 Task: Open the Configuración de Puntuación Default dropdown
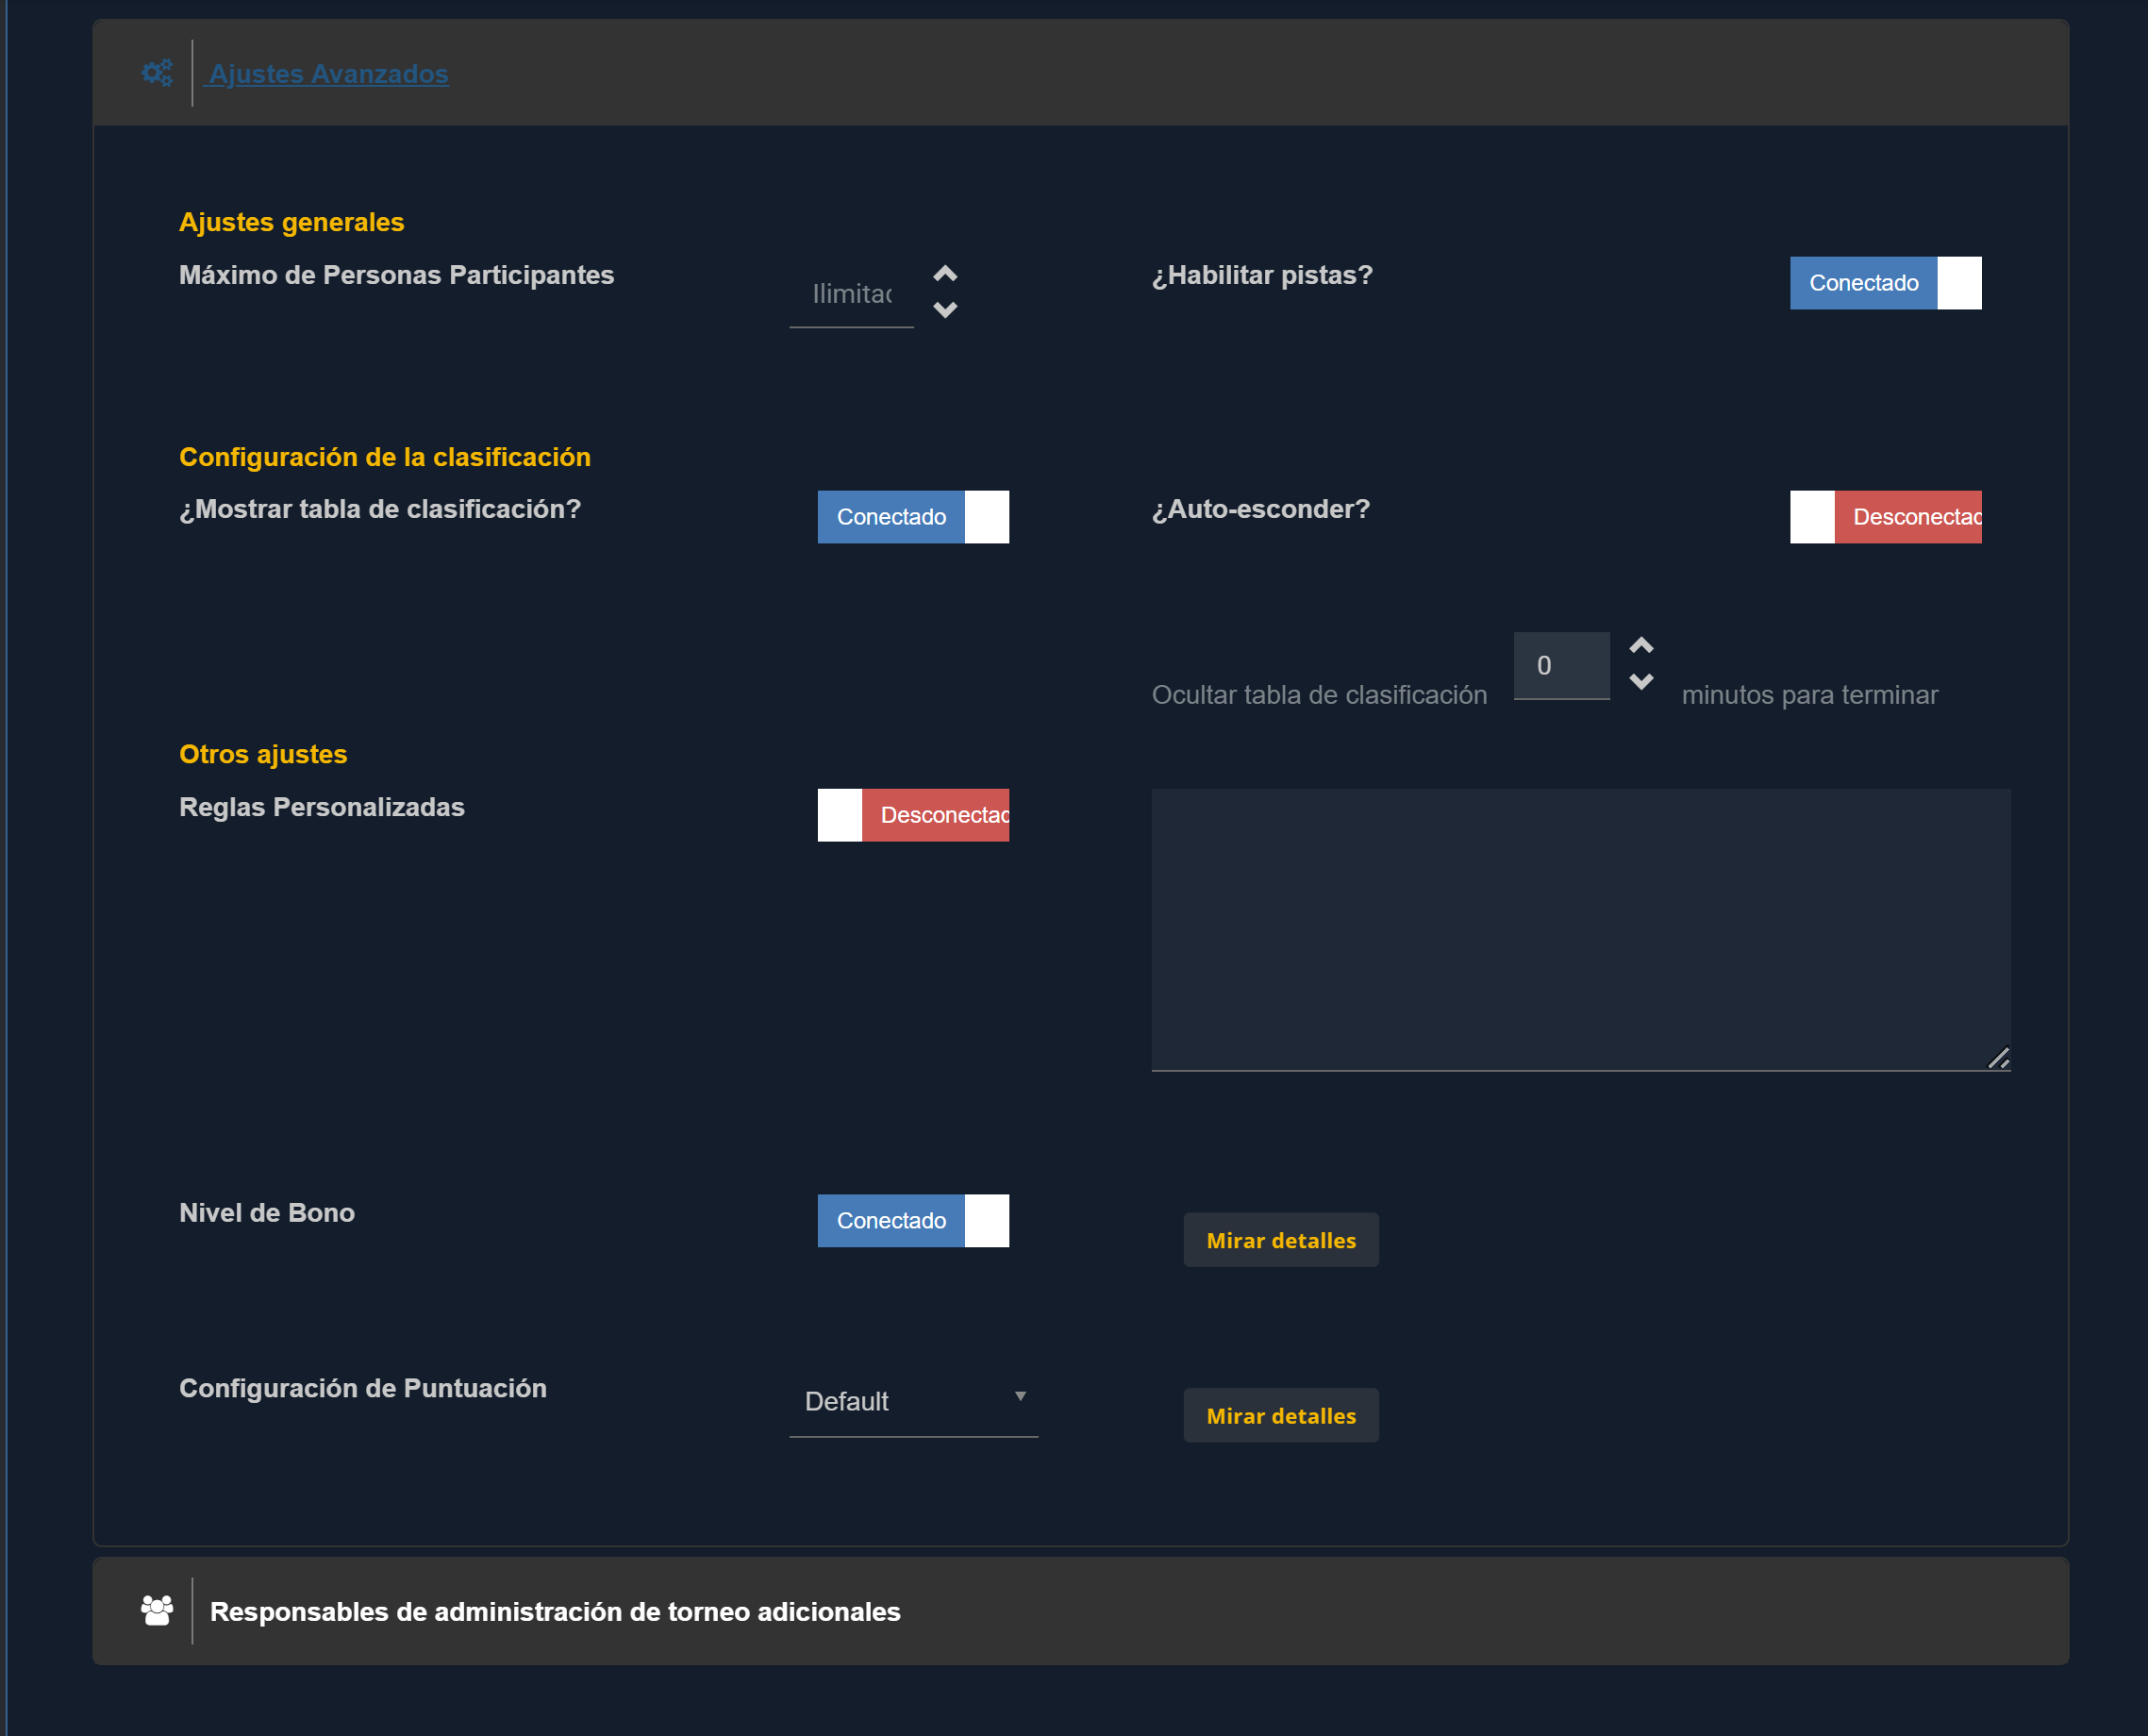click(913, 1402)
